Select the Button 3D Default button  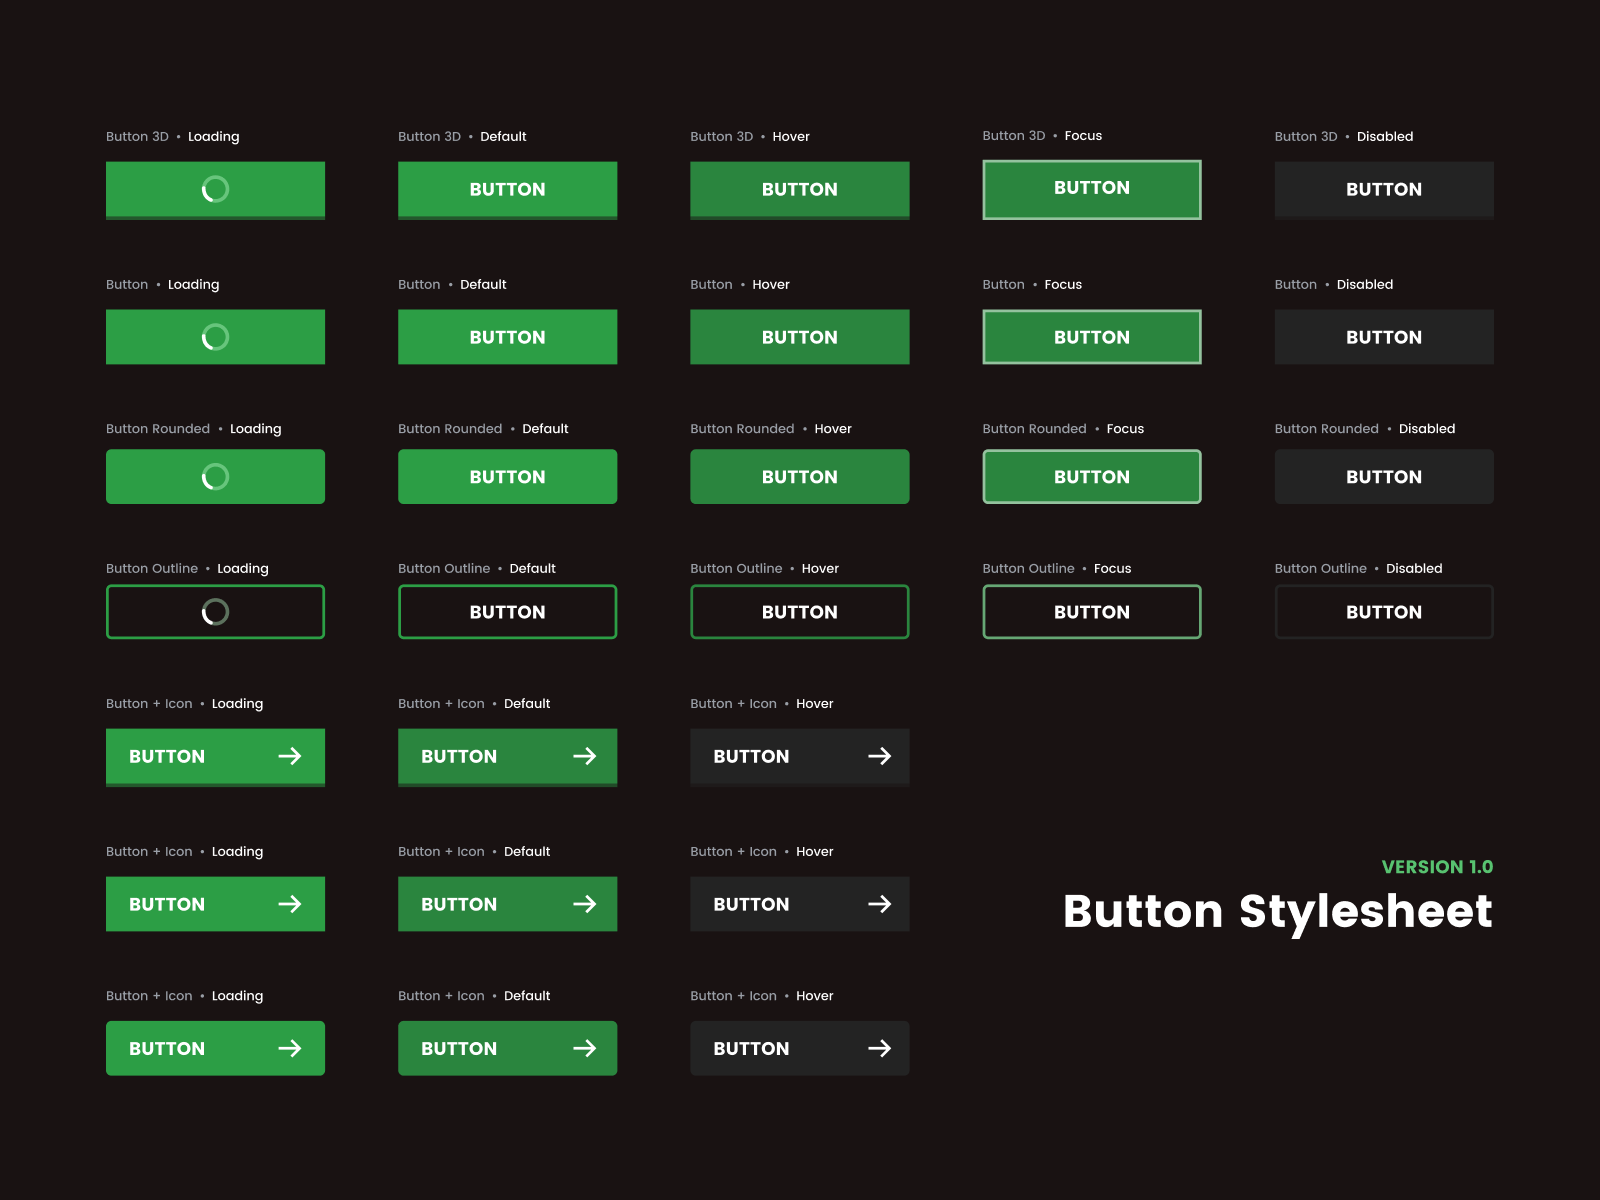pyautogui.click(x=507, y=189)
